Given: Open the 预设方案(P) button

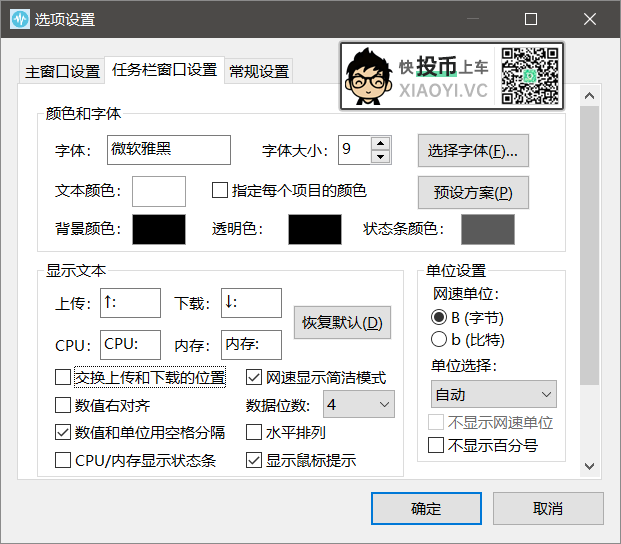Looking at the screenshot, I should pyautogui.click(x=473, y=192).
